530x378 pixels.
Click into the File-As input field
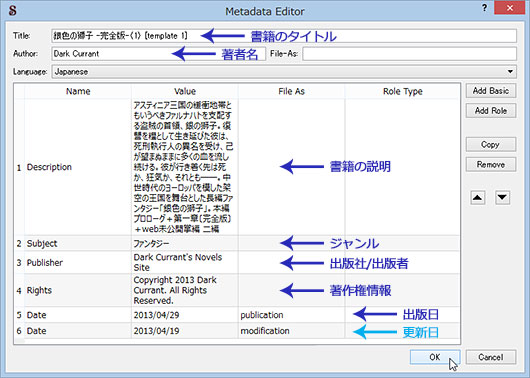tap(409, 54)
